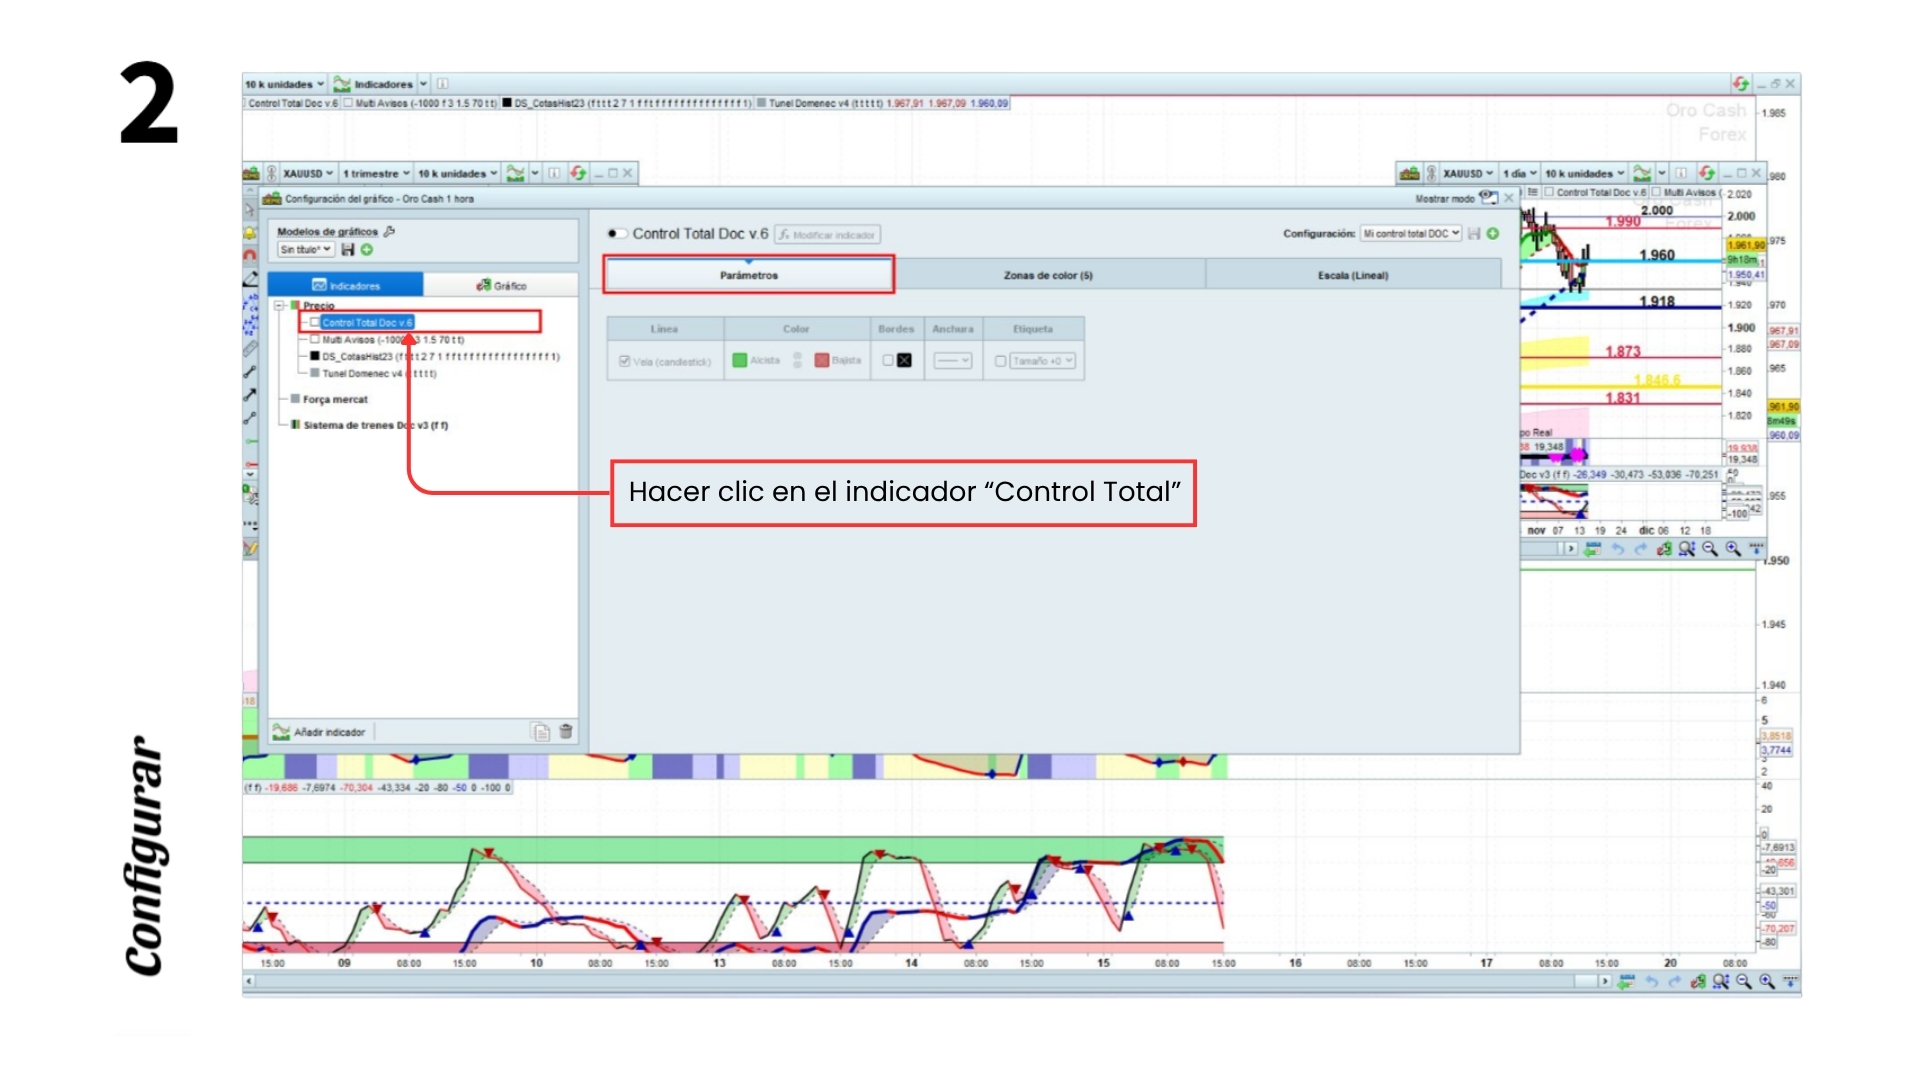Add configuration with green plus near Configuración
This screenshot has height=1080, width=1920.
click(x=1493, y=233)
